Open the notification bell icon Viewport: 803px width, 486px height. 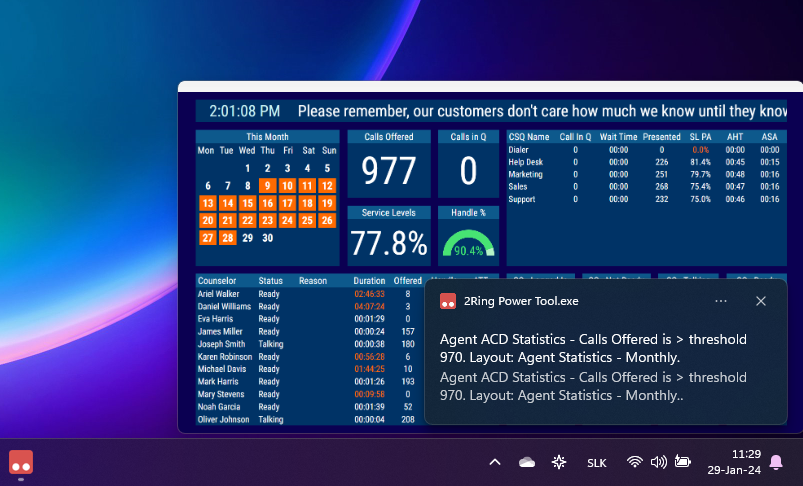click(776, 462)
